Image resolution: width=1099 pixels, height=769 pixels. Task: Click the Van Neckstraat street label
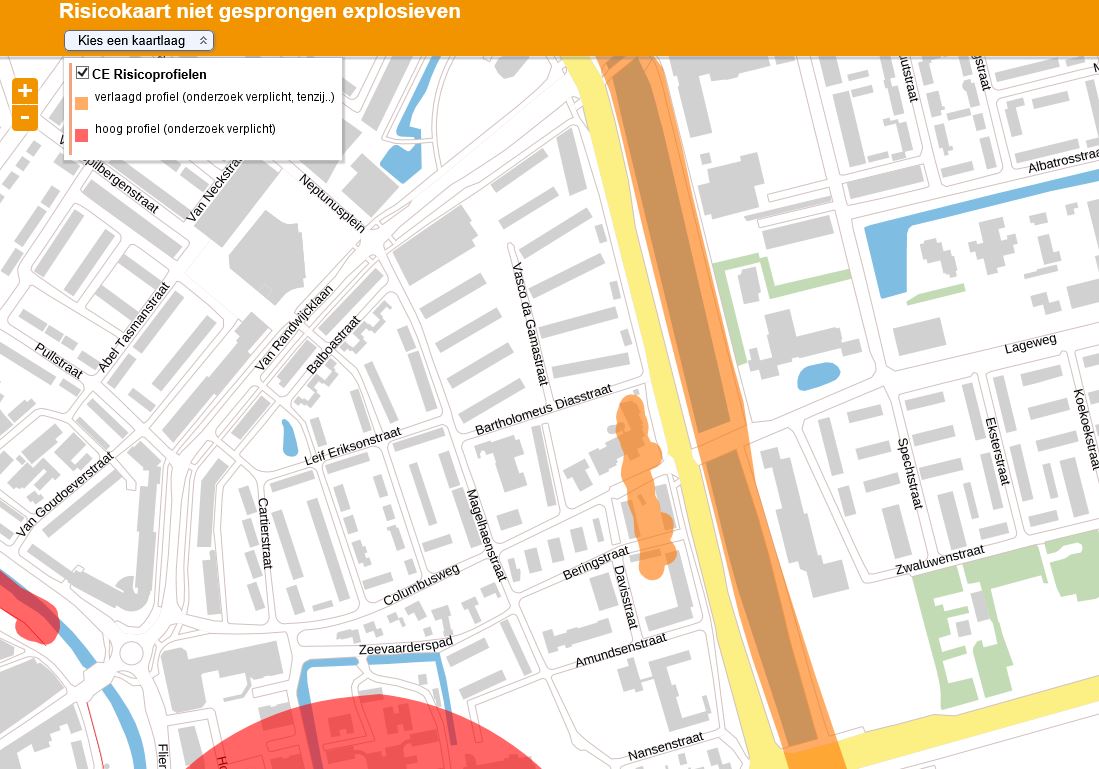[x=213, y=191]
